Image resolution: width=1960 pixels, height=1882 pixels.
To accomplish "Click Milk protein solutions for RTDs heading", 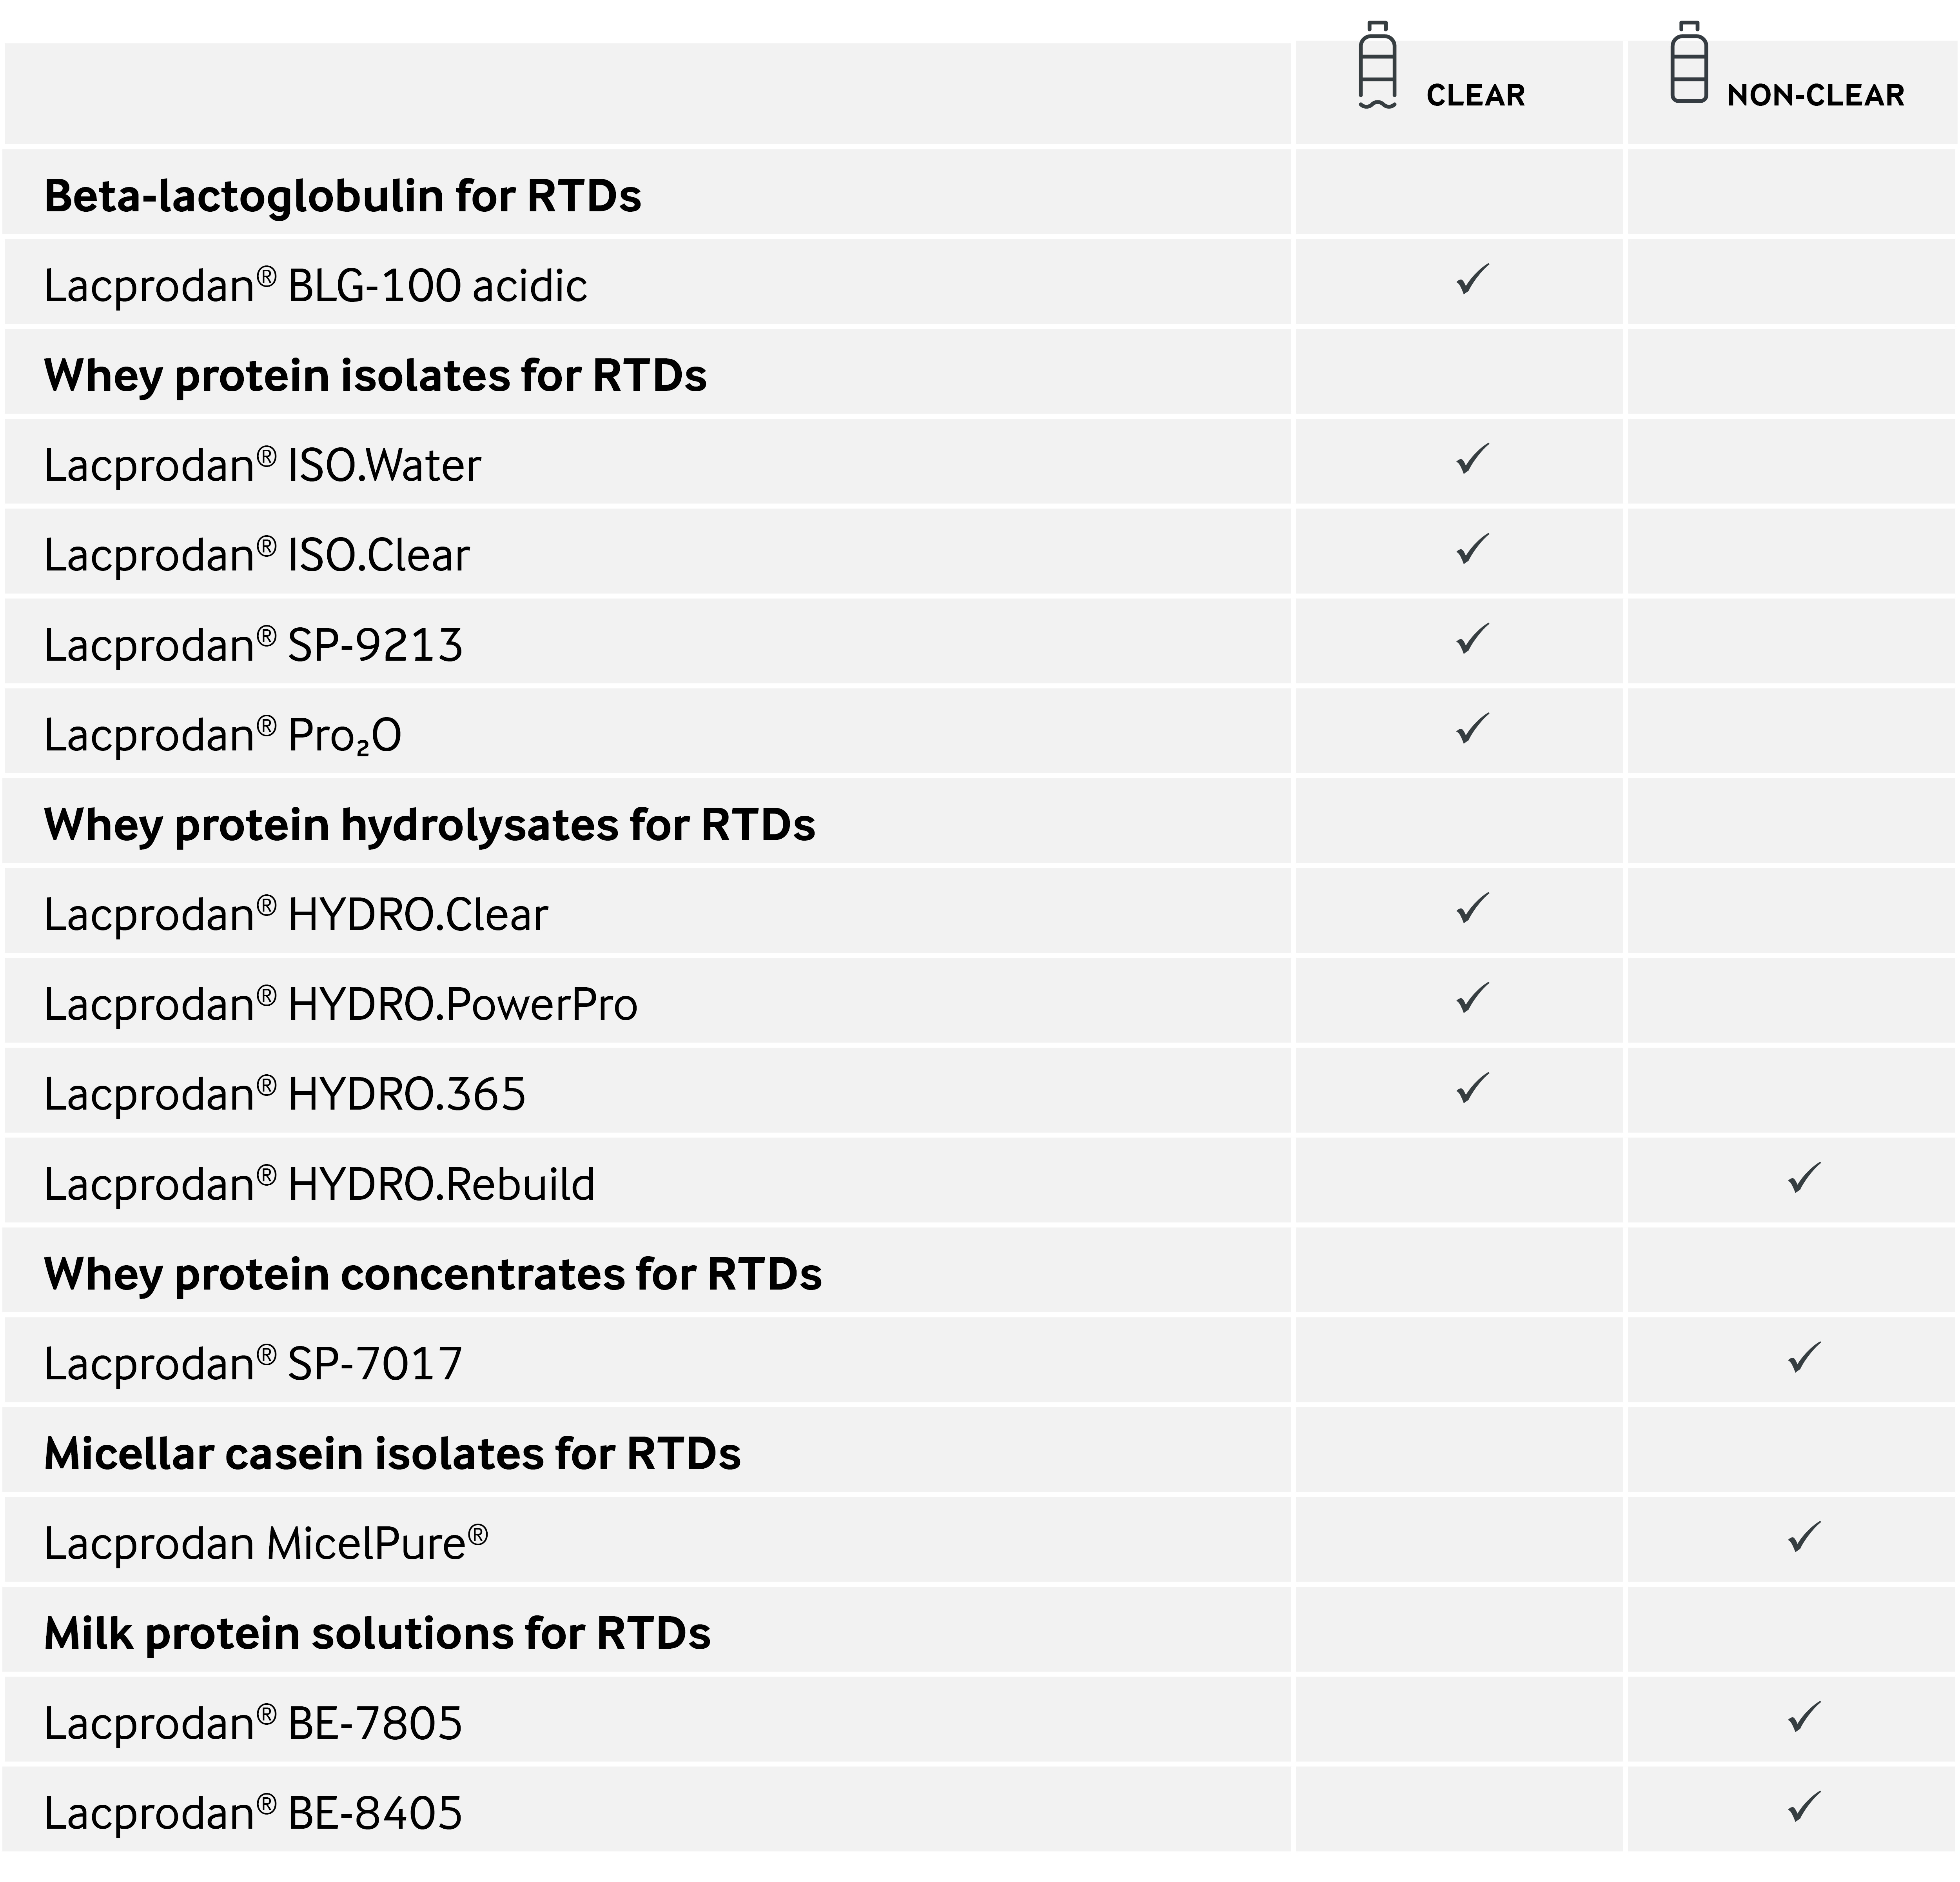I will click(377, 1634).
